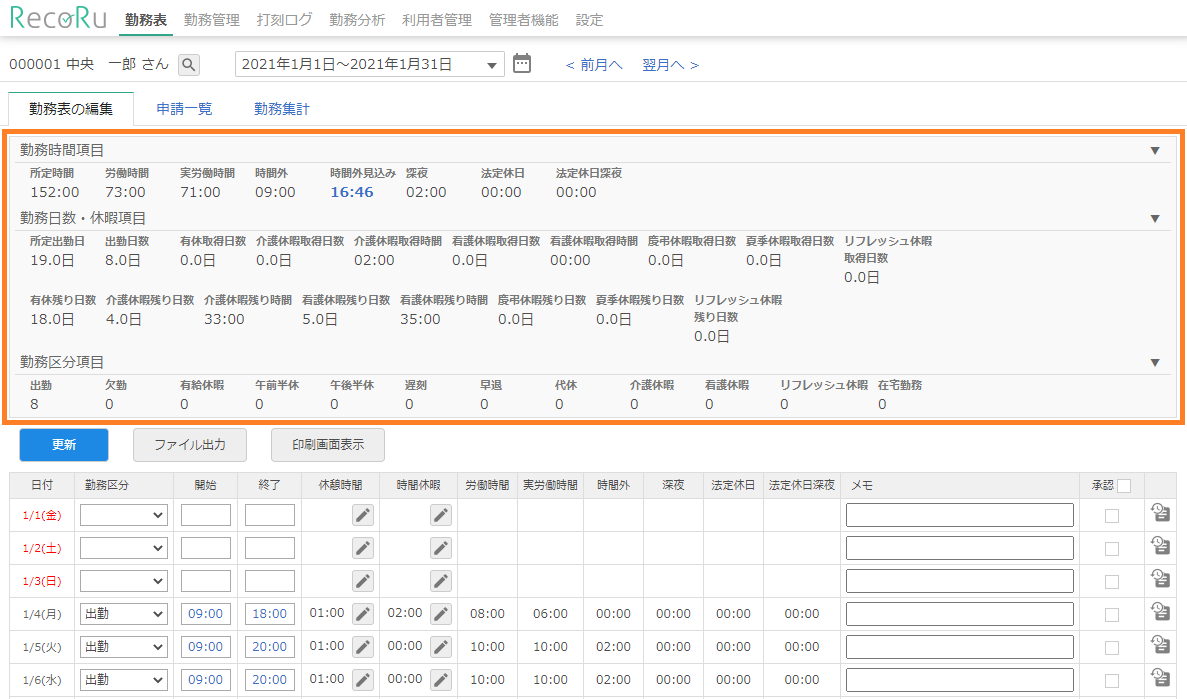Screen dimensions: 1187x699
Task: Click end time 18:00 for 1/4(月)
Action: point(269,614)
